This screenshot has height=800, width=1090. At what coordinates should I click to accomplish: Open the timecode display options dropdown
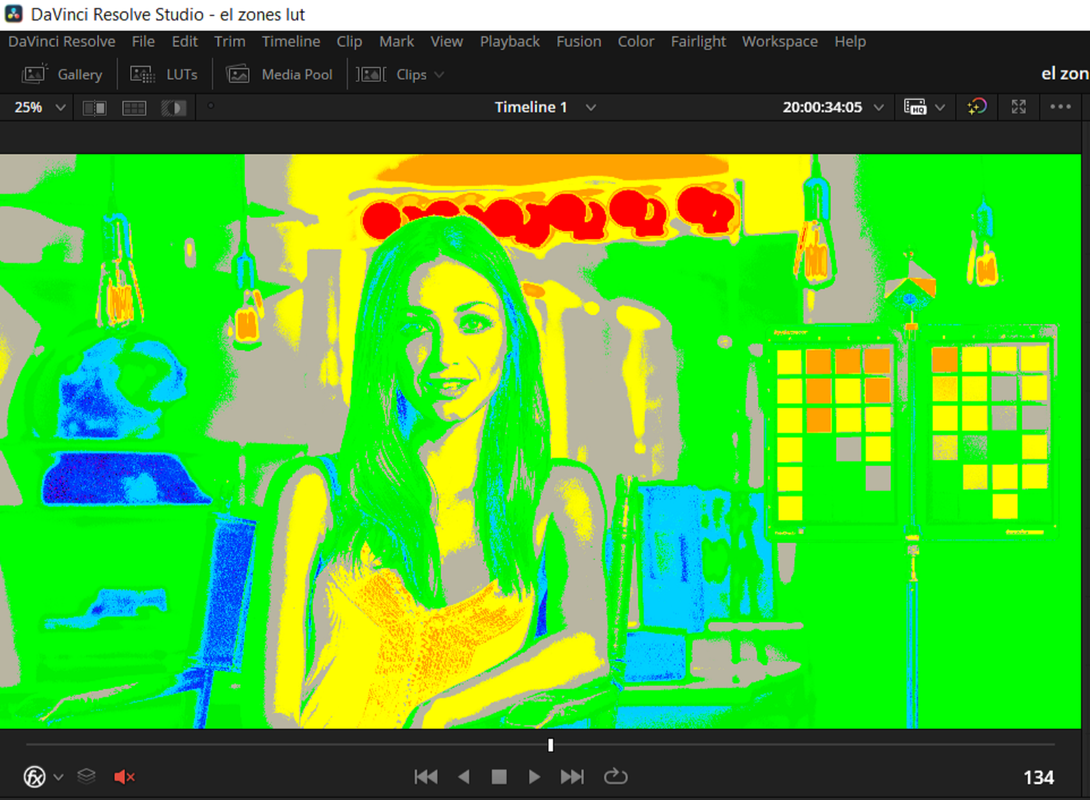879,108
